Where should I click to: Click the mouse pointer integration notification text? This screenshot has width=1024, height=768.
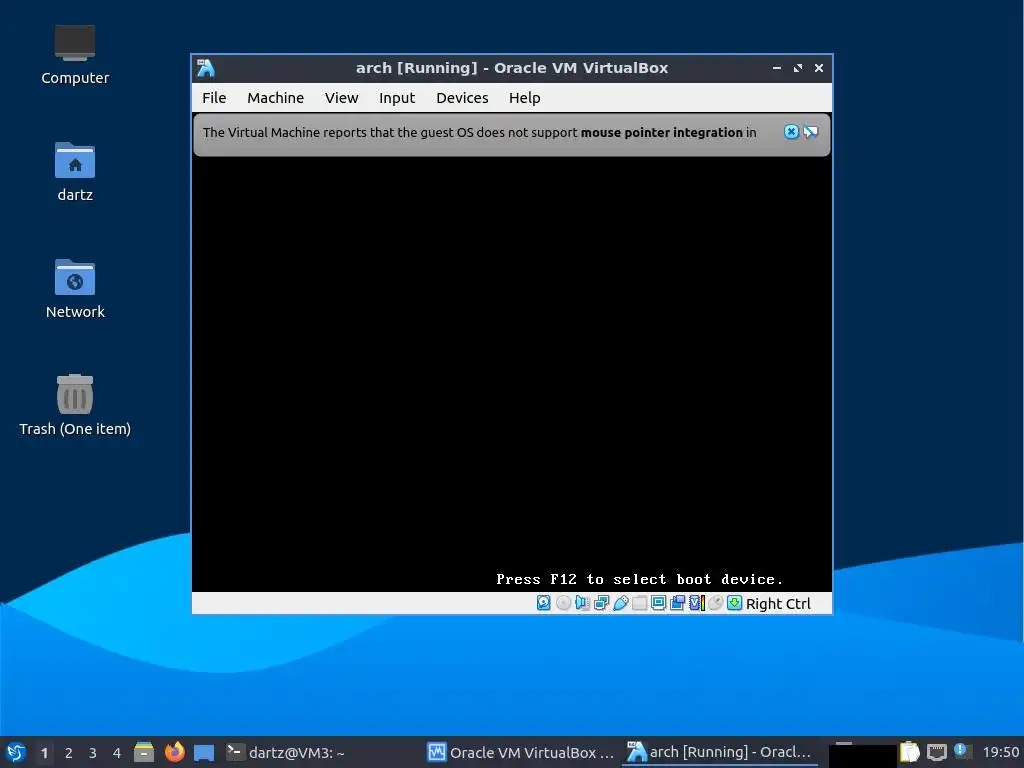pos(479,133)
